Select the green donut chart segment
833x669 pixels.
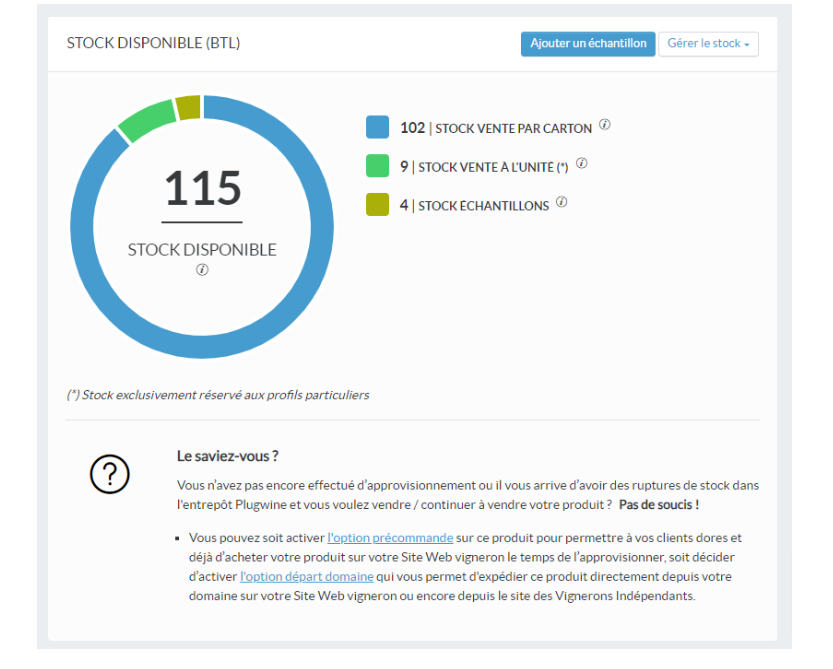[146, 118]
